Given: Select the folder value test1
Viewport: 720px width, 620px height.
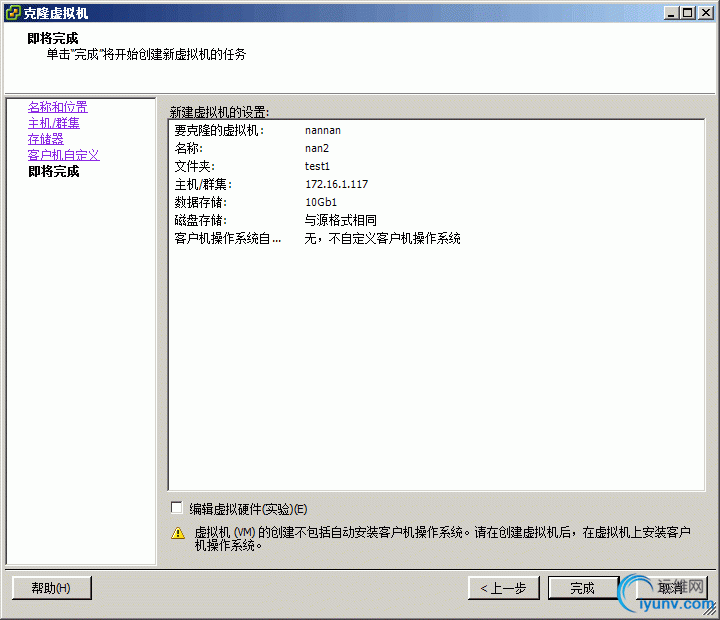Looking at the screenshot, I should pyautogui.click(x=317, y=166).
